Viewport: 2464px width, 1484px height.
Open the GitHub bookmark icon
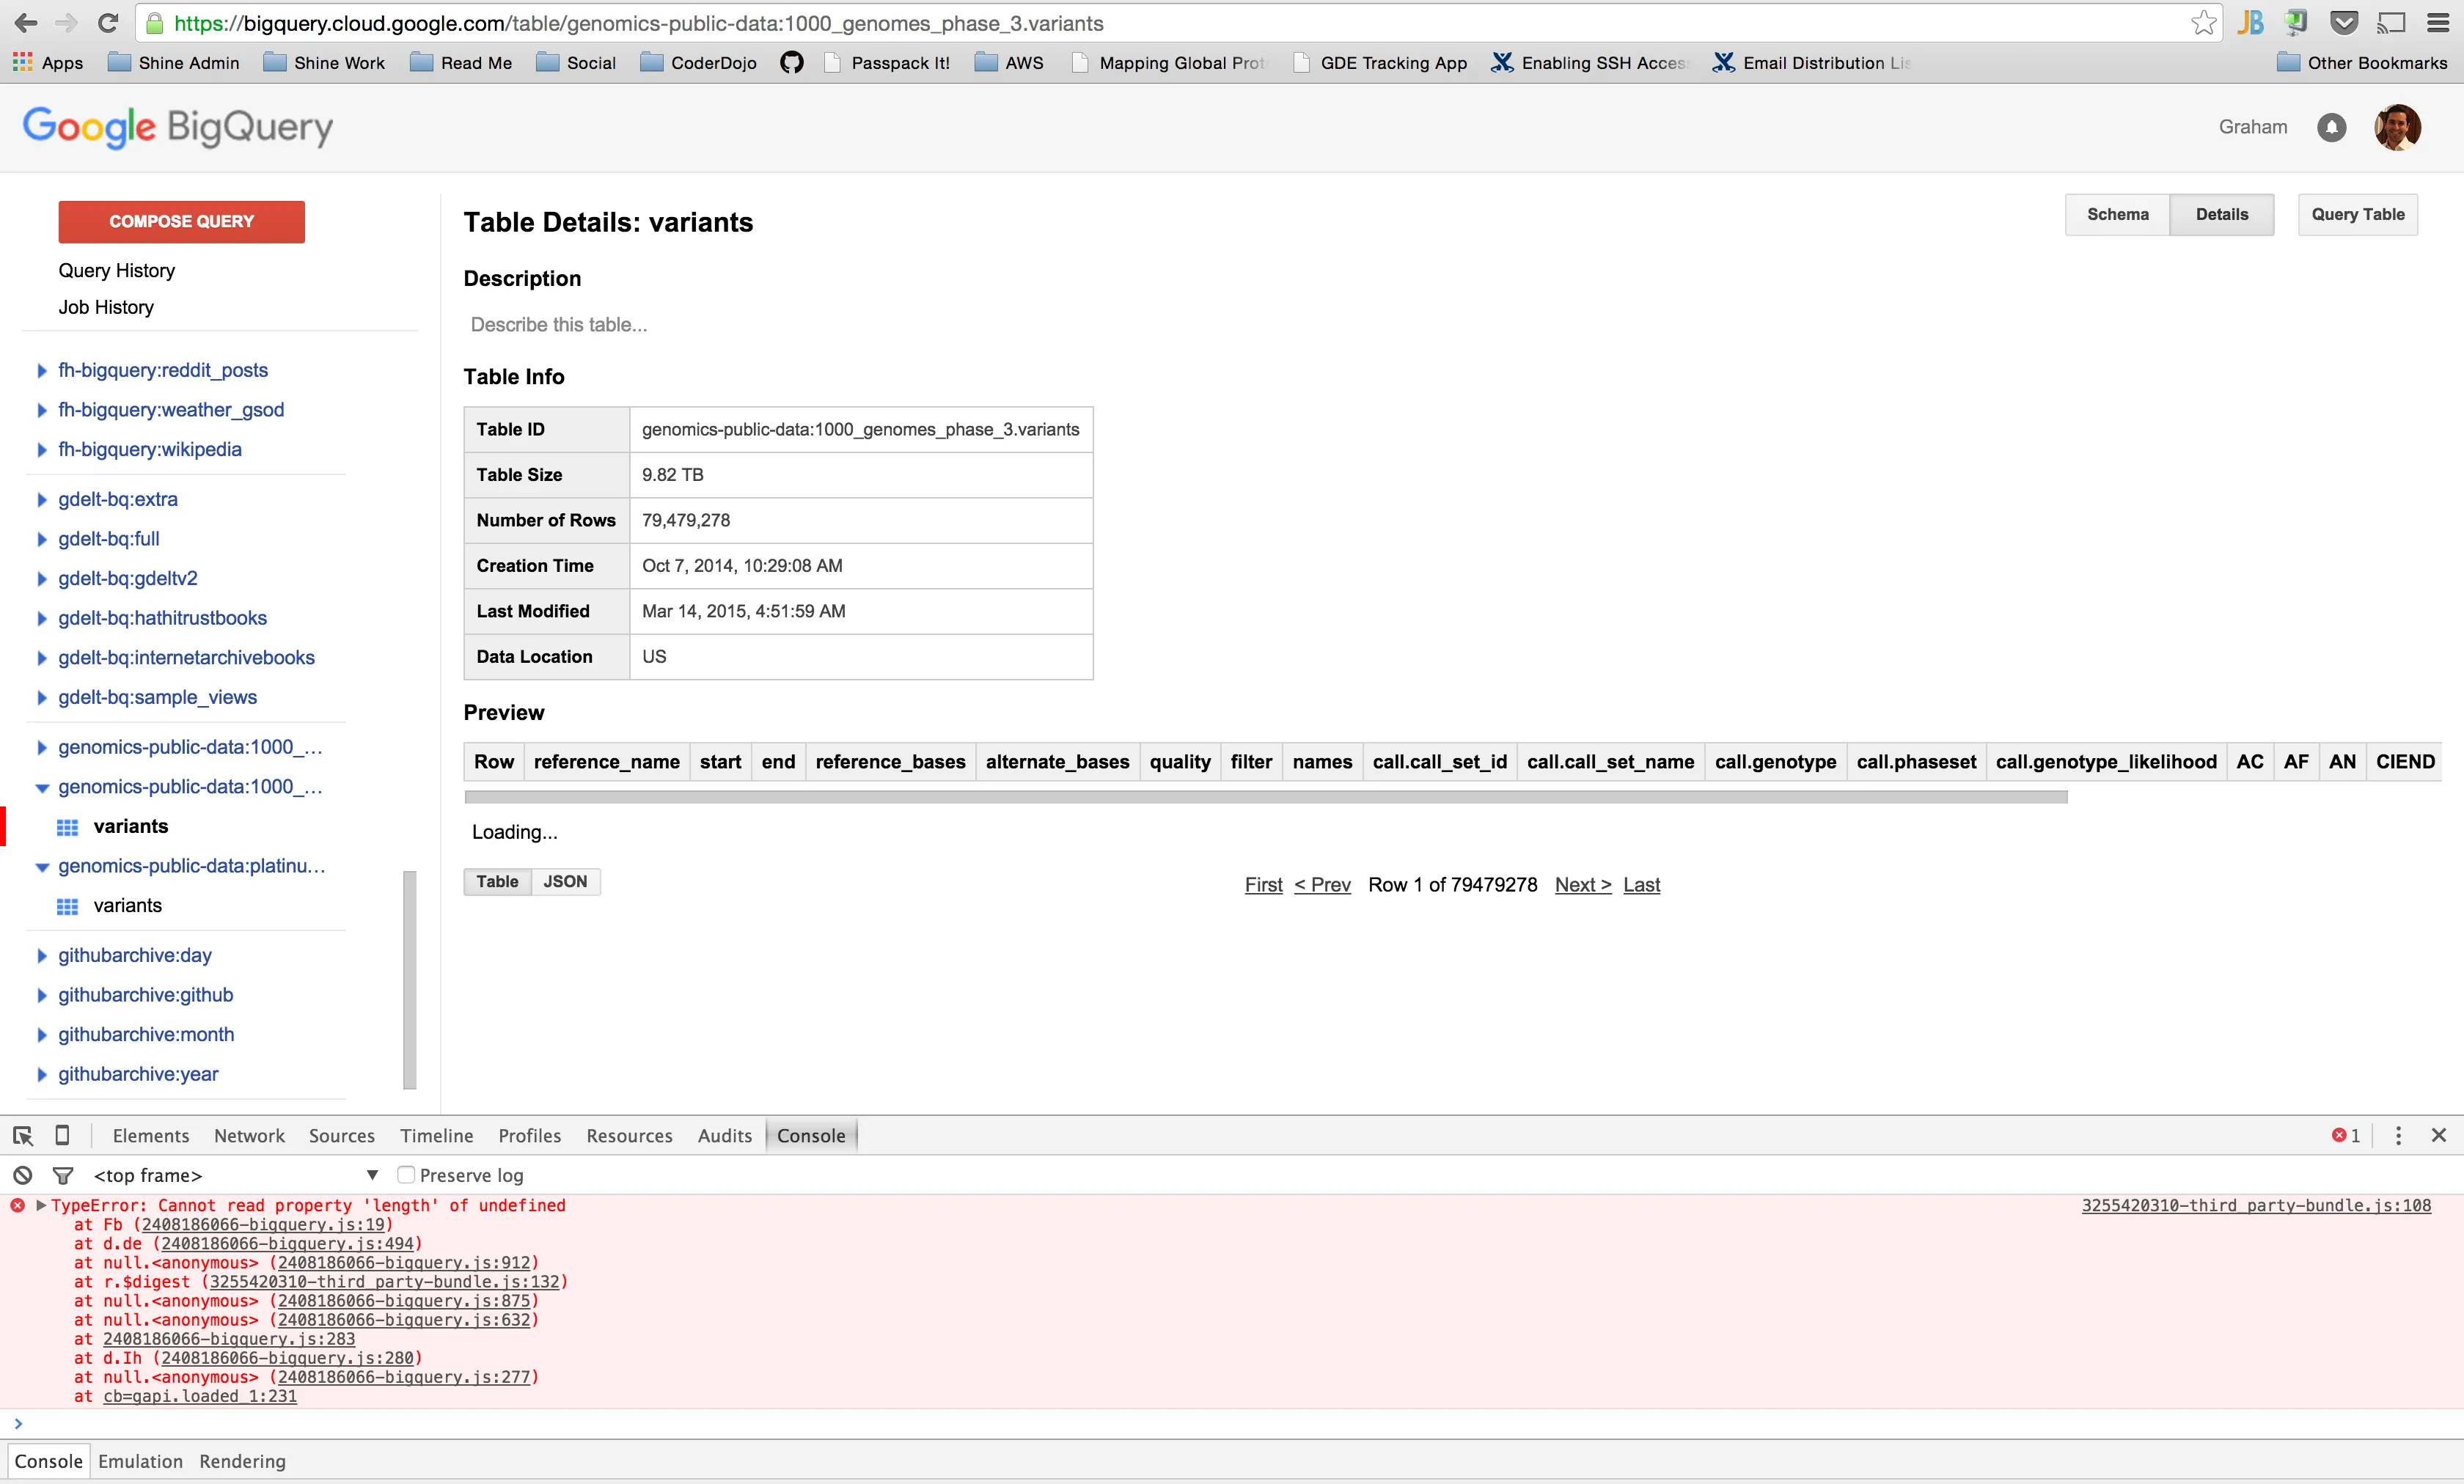pyautogui.click(x=791, y=63)
